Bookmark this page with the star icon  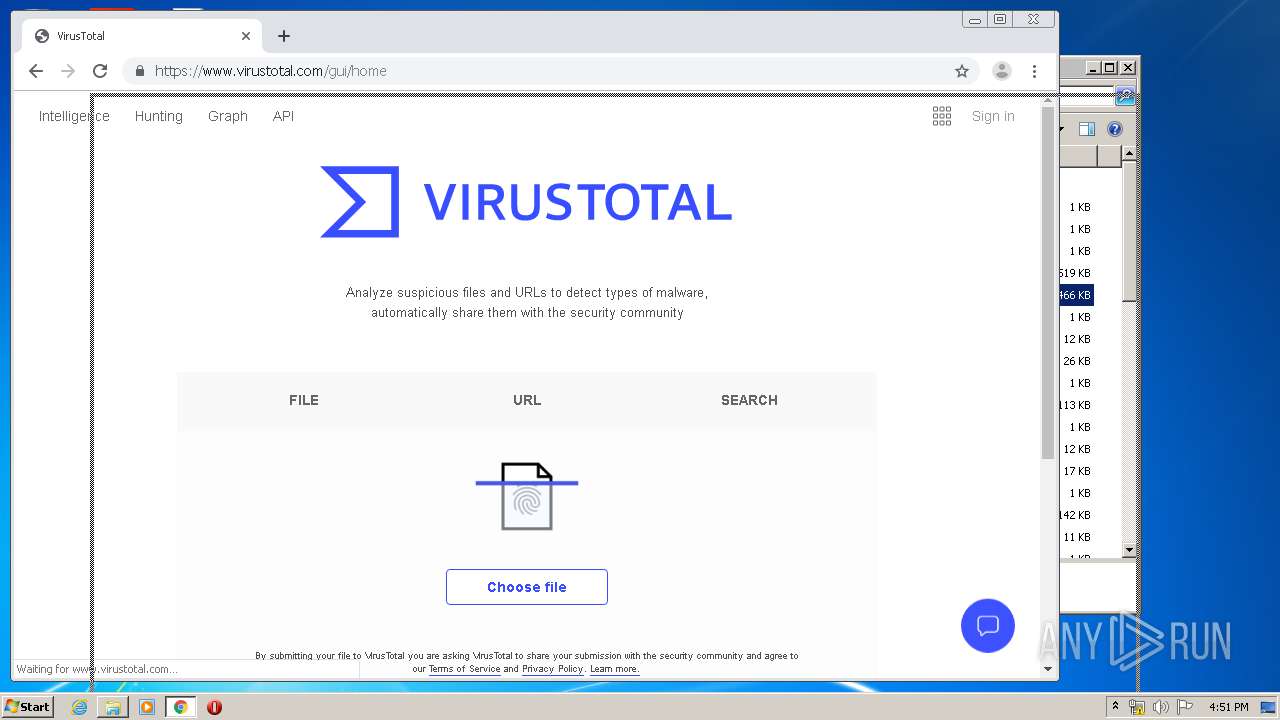tap(962, 71)
